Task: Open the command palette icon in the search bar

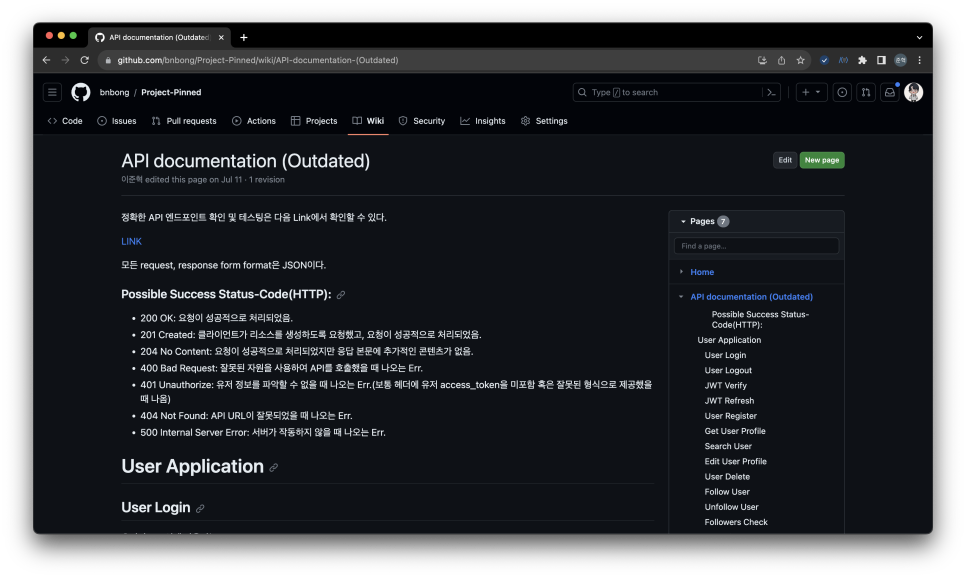Action: (771, 92)
